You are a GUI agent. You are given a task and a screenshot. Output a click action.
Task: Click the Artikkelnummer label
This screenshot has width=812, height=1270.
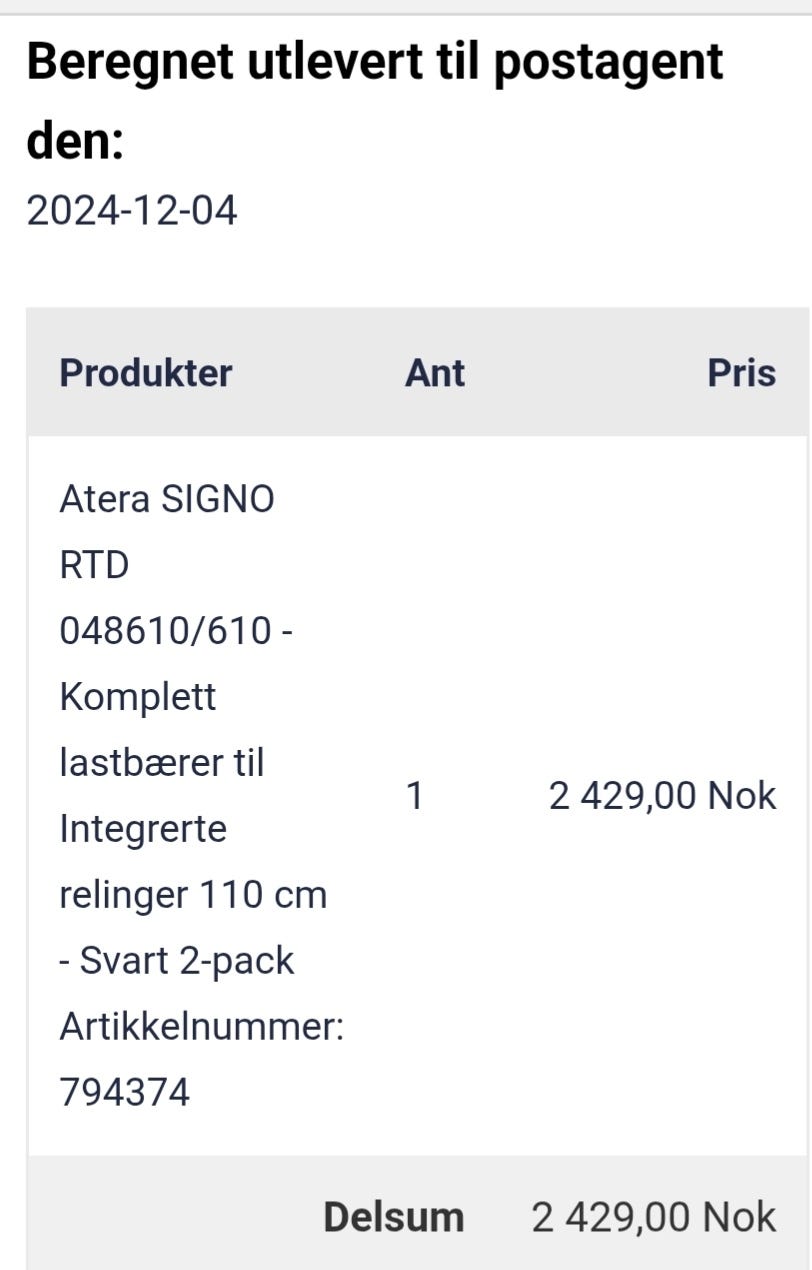(x=202, y=1027)
